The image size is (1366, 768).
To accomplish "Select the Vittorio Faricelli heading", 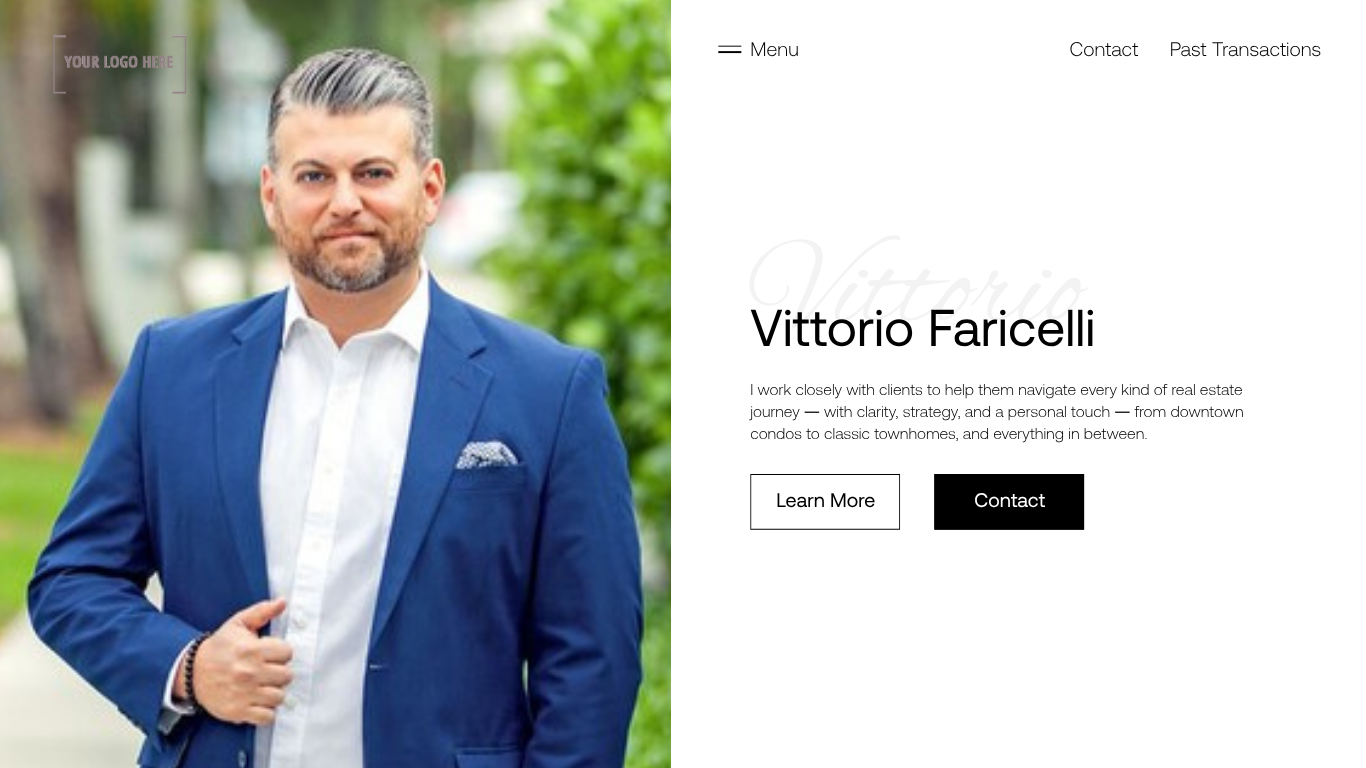I will point(922,329).
